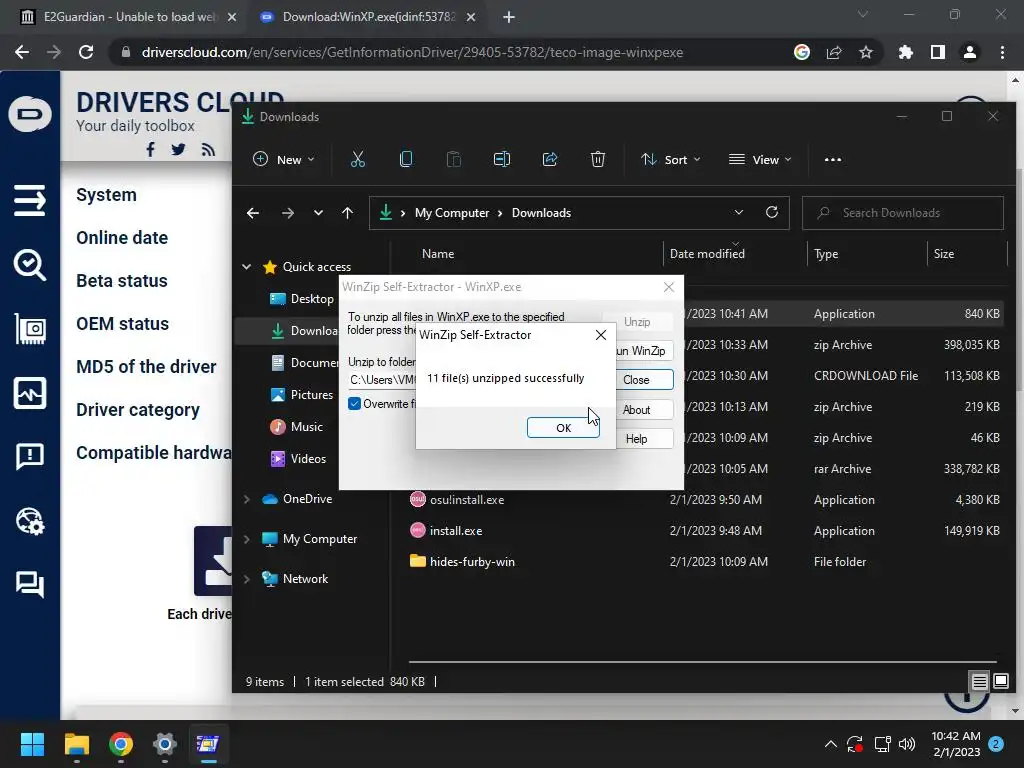Open a new Chrome tab

point(509,18)
